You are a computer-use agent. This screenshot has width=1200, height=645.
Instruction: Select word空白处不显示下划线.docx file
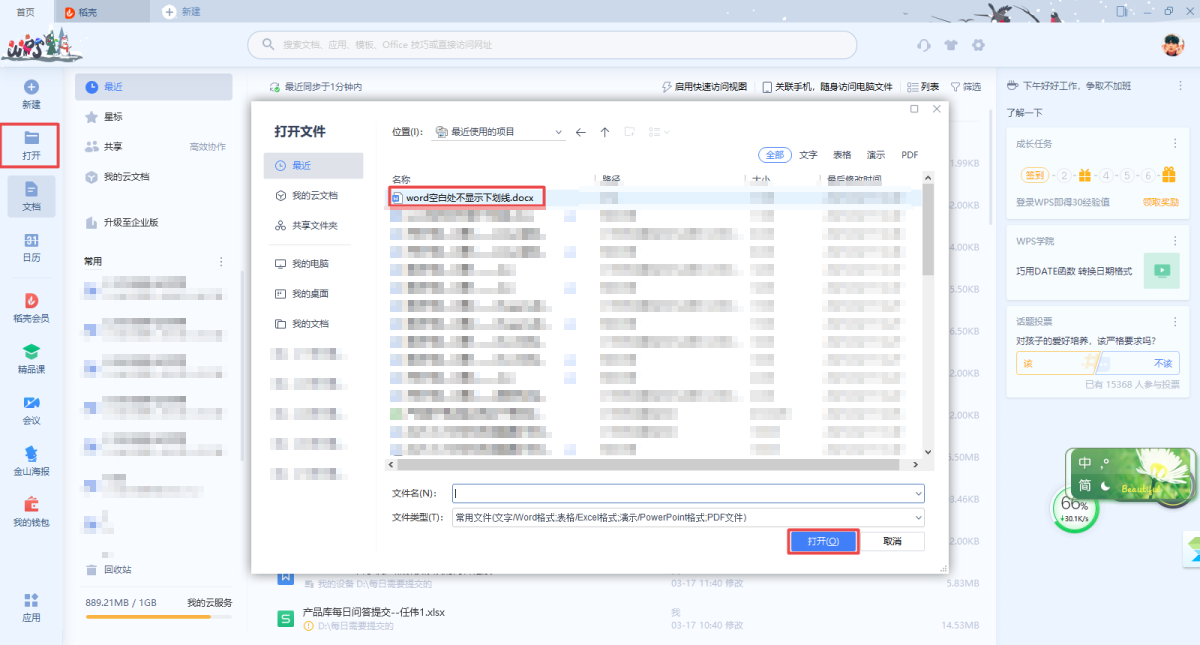pos(470,198)
